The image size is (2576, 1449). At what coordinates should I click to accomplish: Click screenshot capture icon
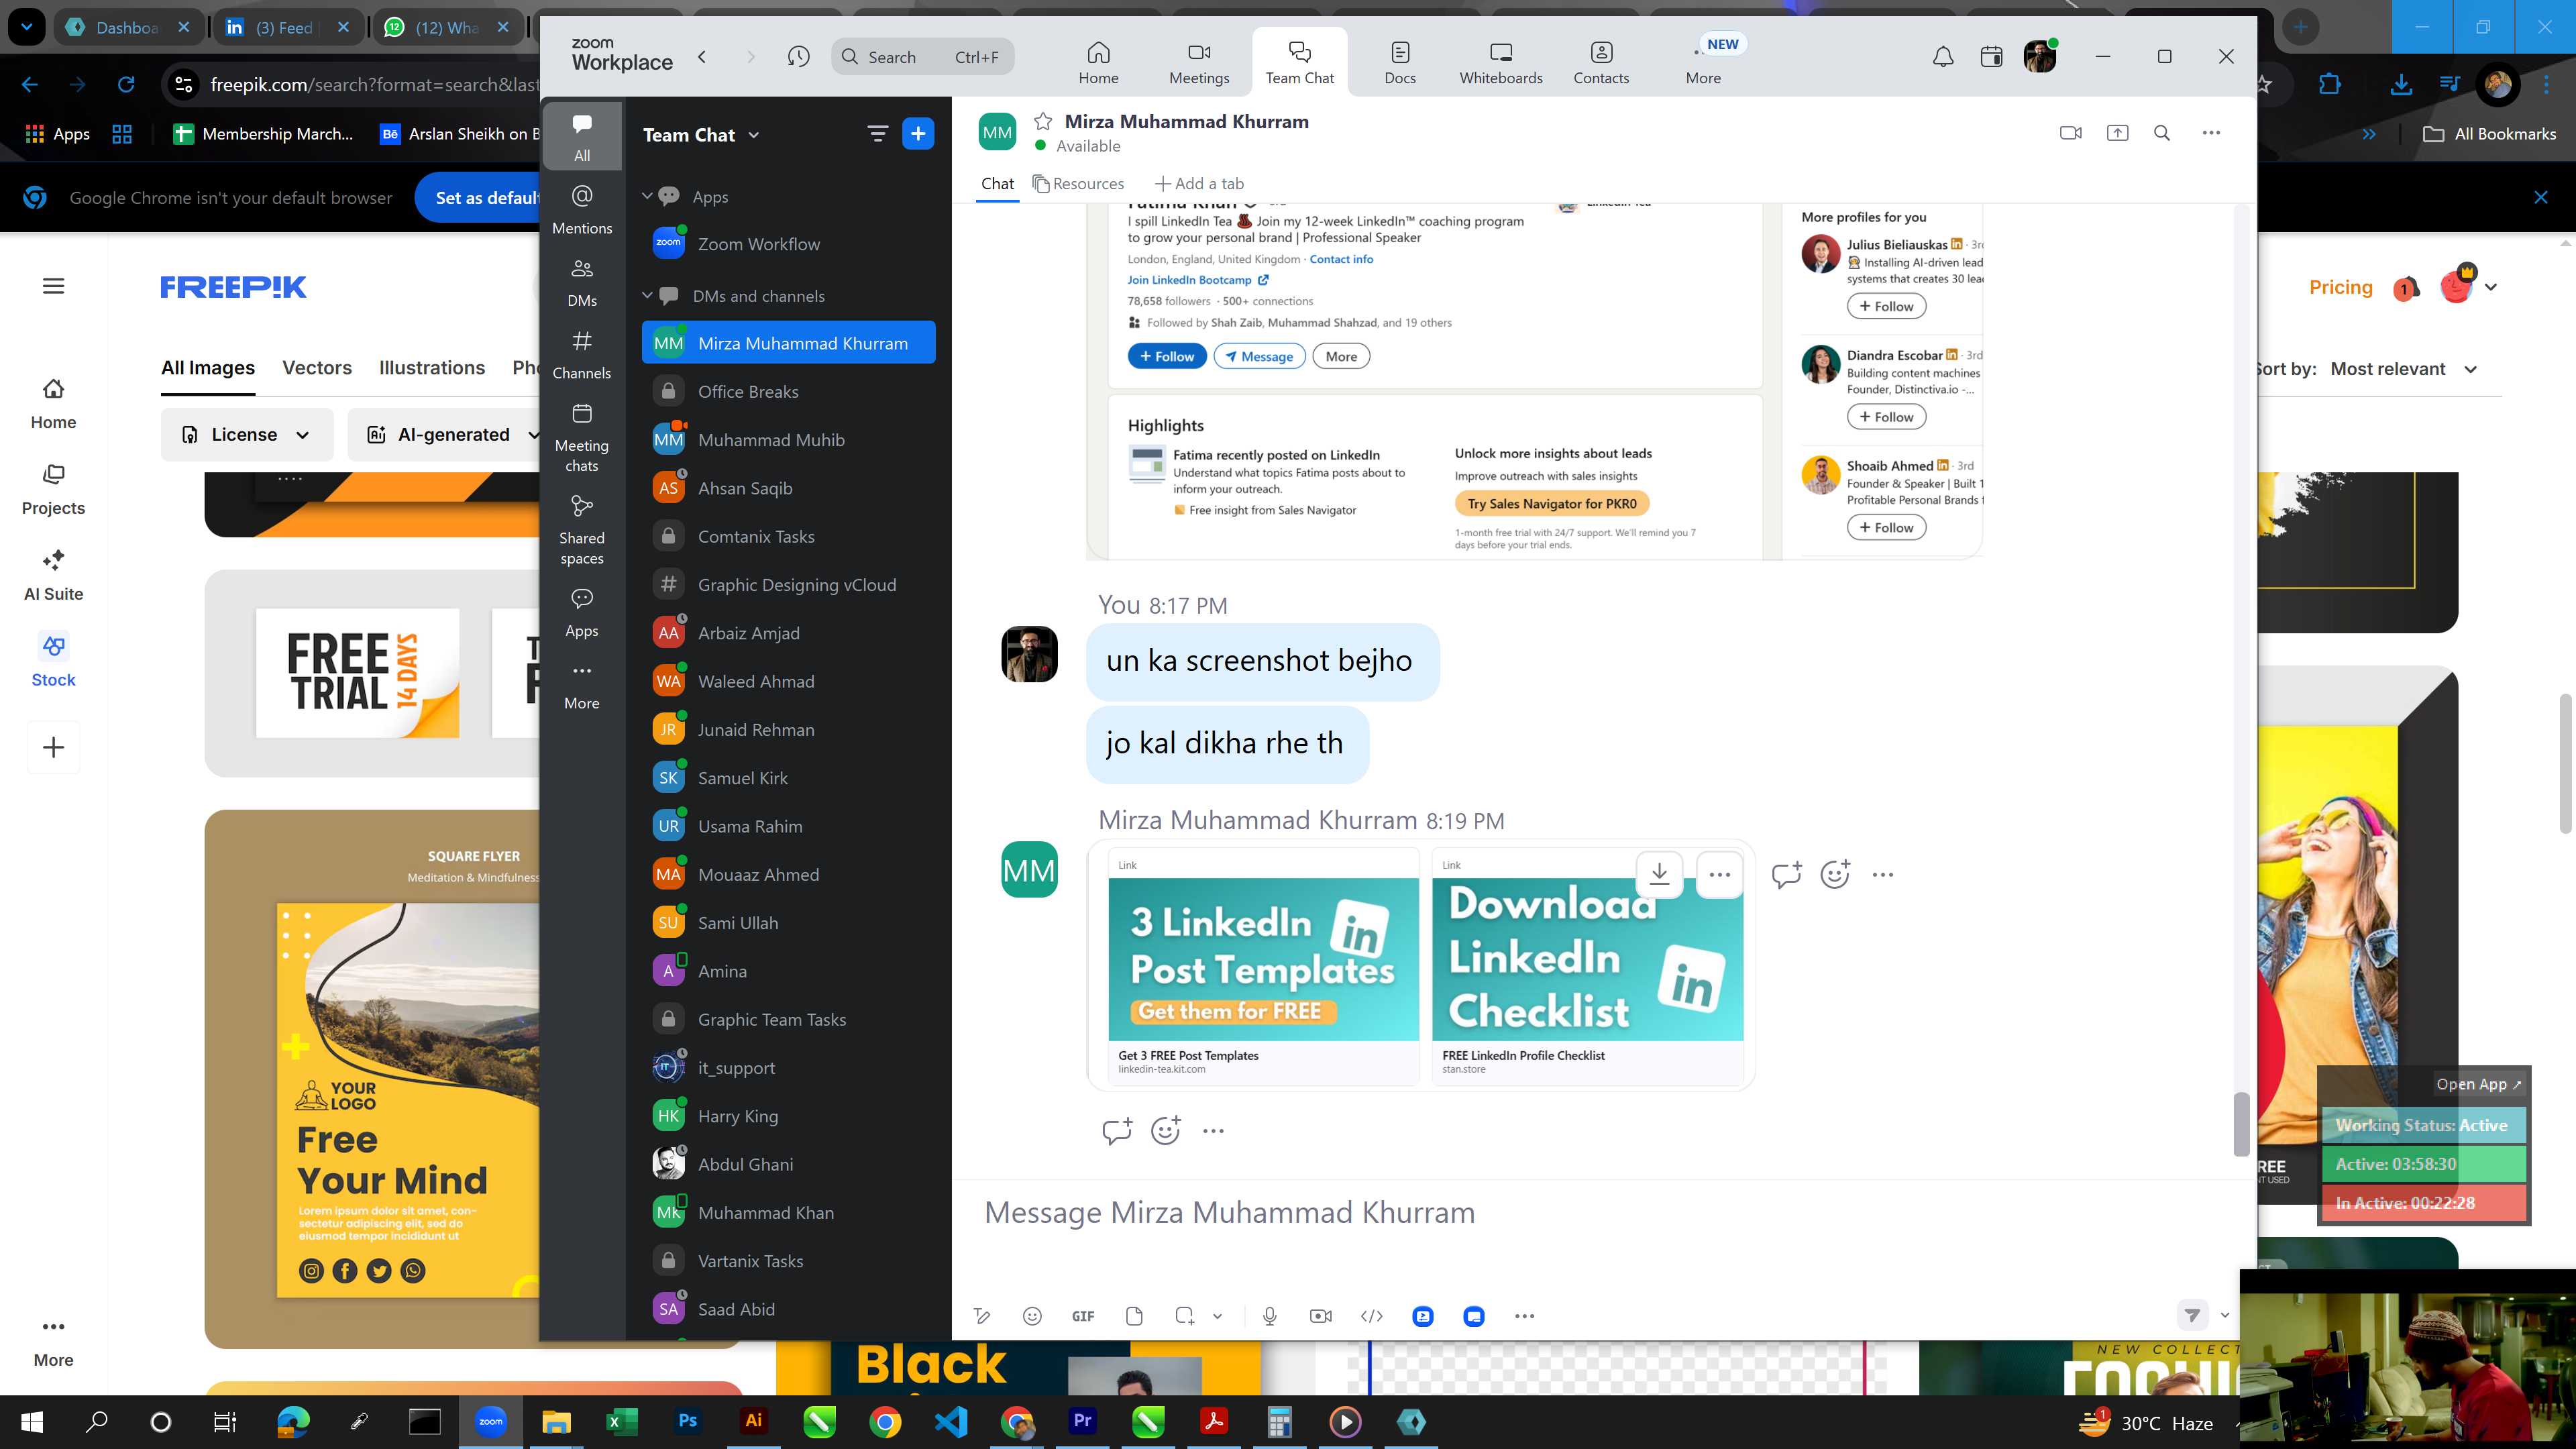click(x=1184, y=1316)
